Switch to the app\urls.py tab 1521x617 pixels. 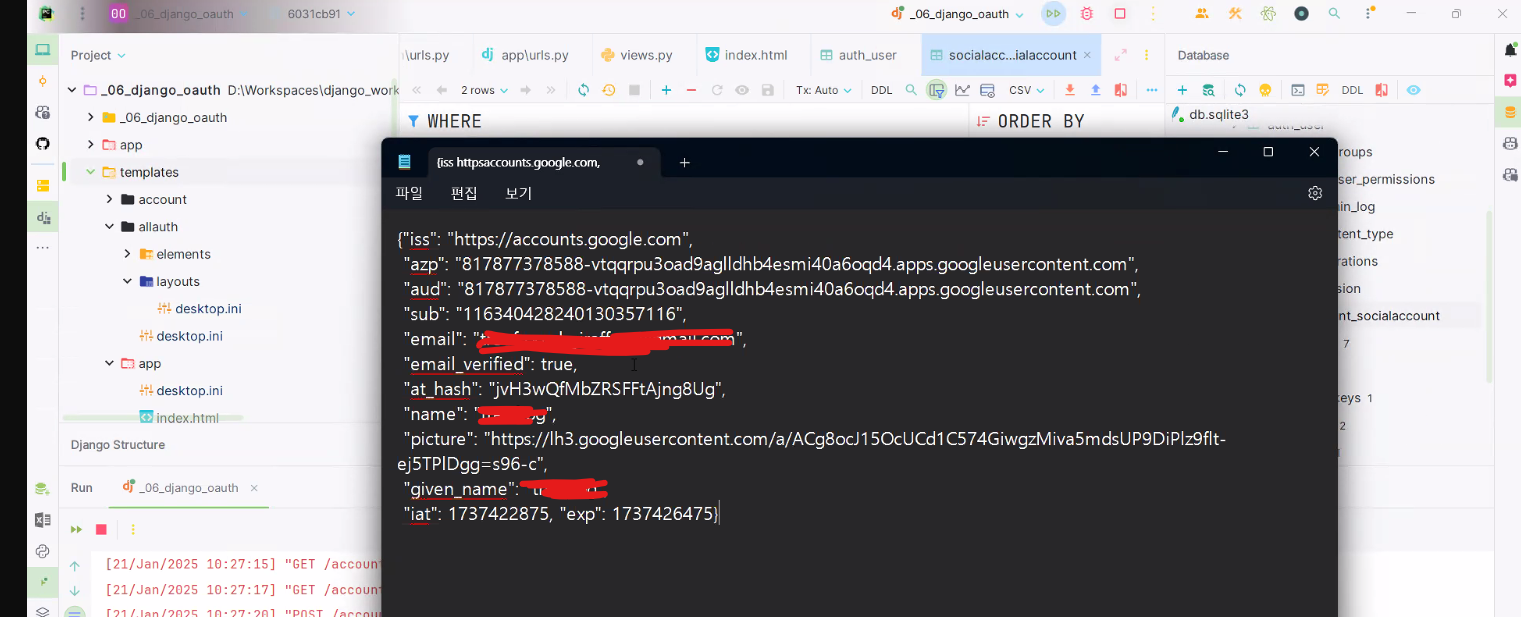525,55
